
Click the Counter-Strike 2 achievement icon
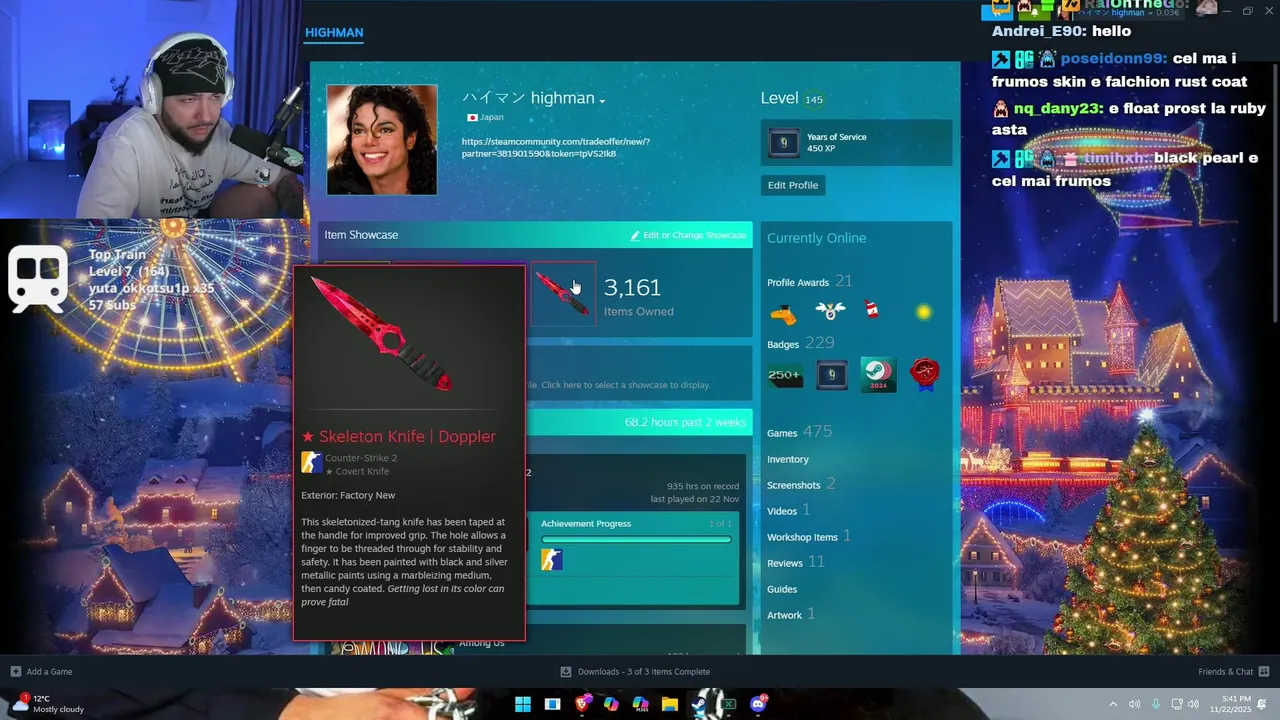pos(552,560)
